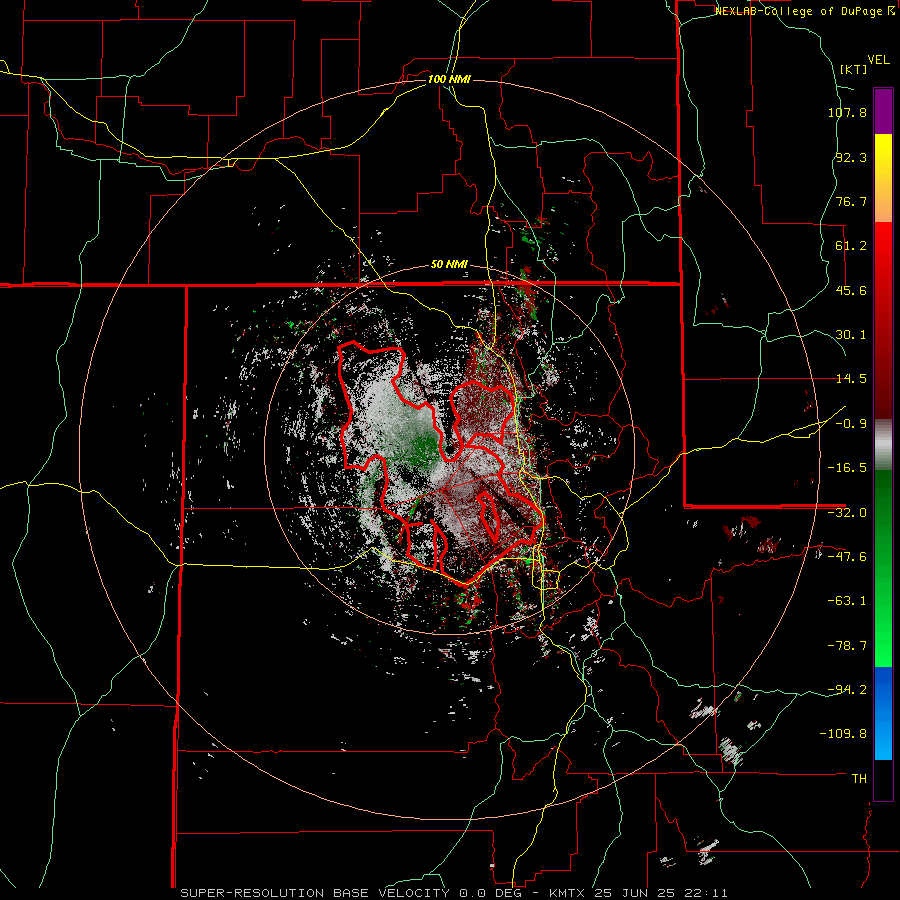
Task: Click the 92.3 velocity scale value
Action: (x=851, y=157)
